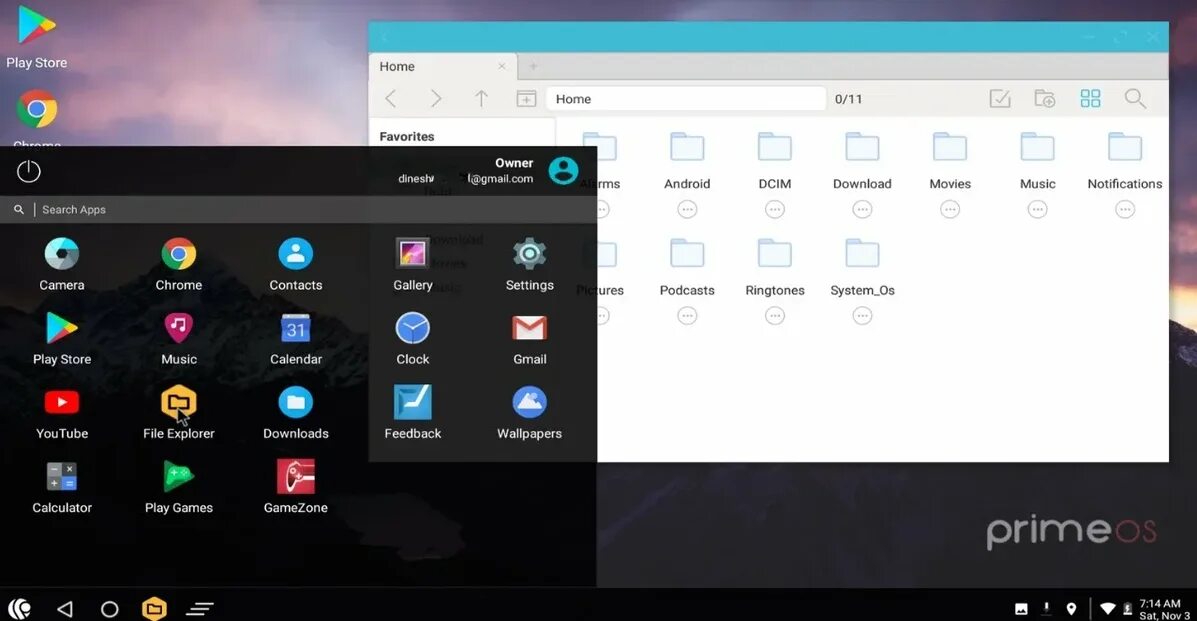This screenshot has width=1197, height=621.
Task: Click the Wi-Fi icon in system tray
Action: [x=1107, y=609]
